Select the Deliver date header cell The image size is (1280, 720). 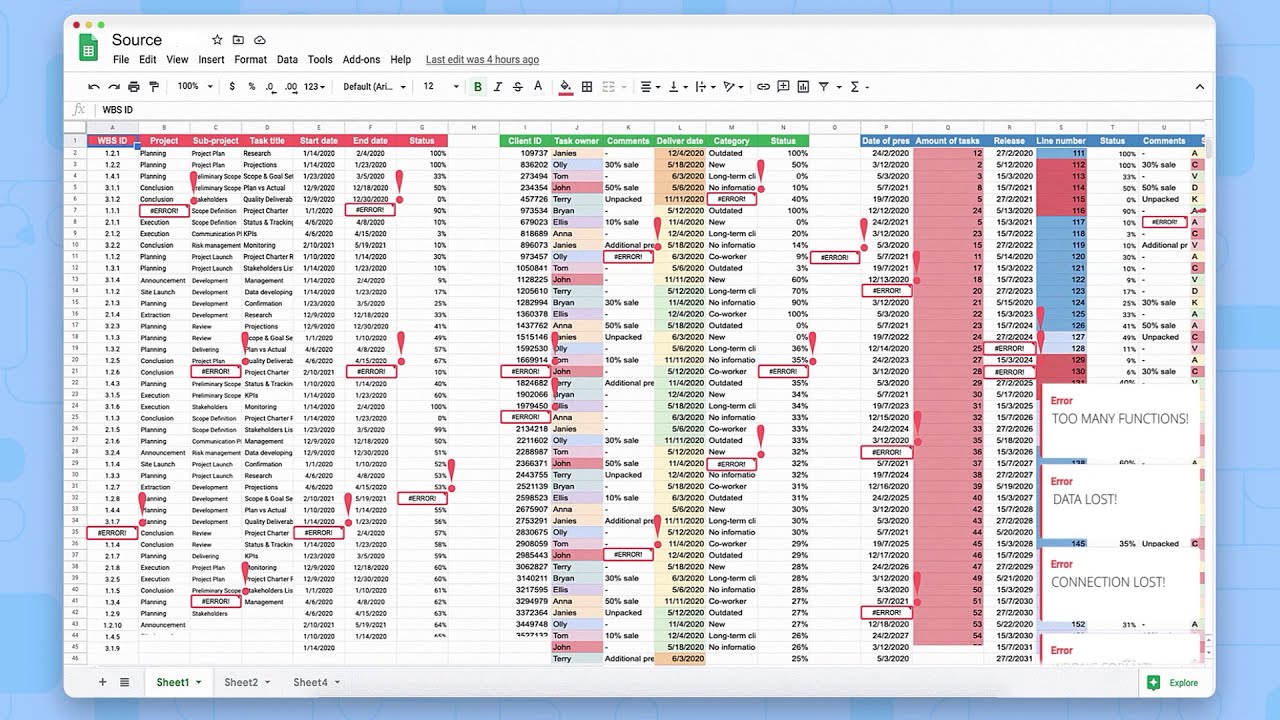pos(680,141)
